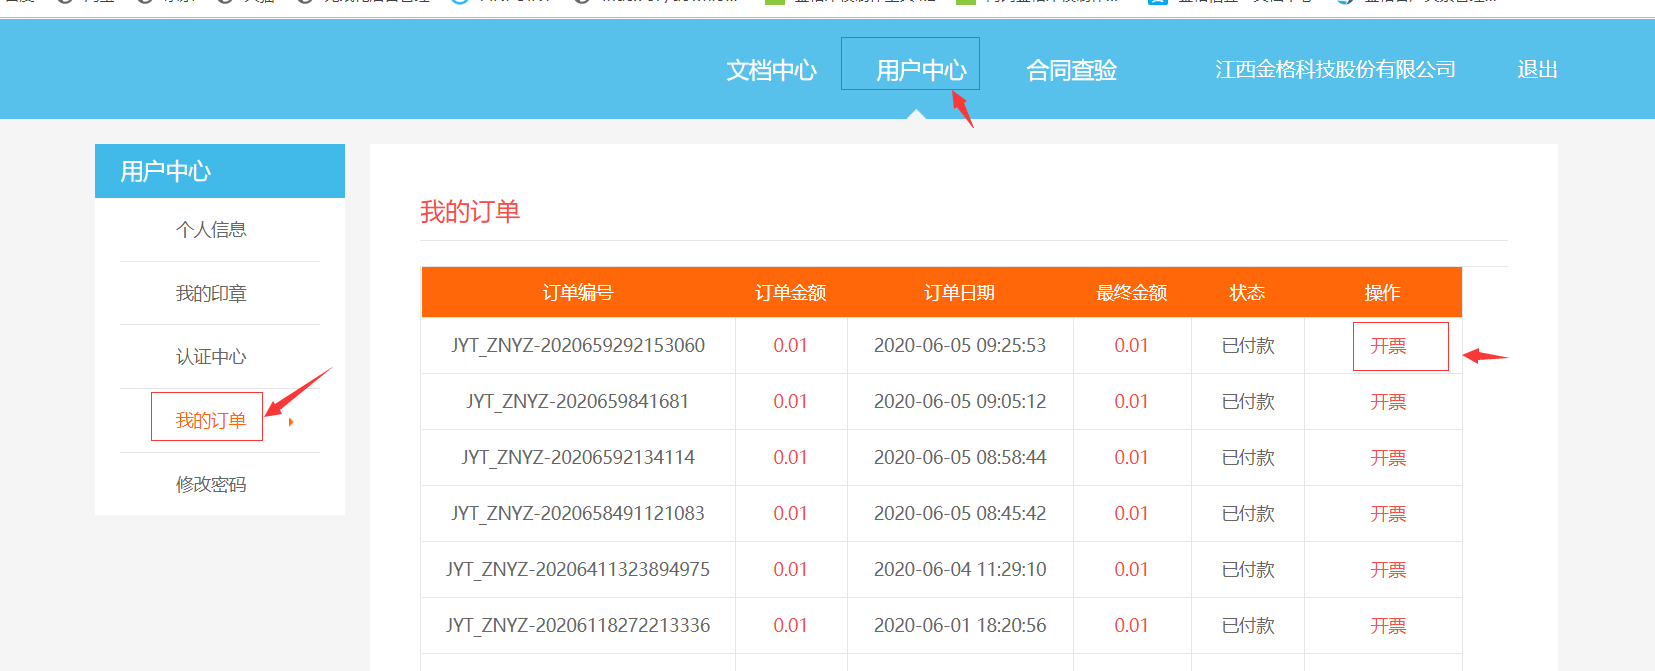The image size is (1655, 671).
Task: Log out via the 退出 link
Action: (1537, 69)
